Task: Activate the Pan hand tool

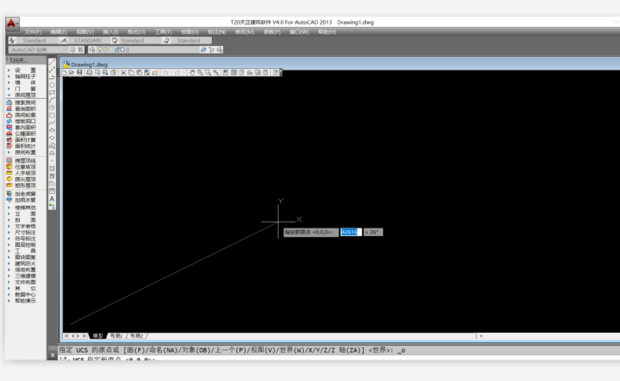Action: tap(192, 72)
